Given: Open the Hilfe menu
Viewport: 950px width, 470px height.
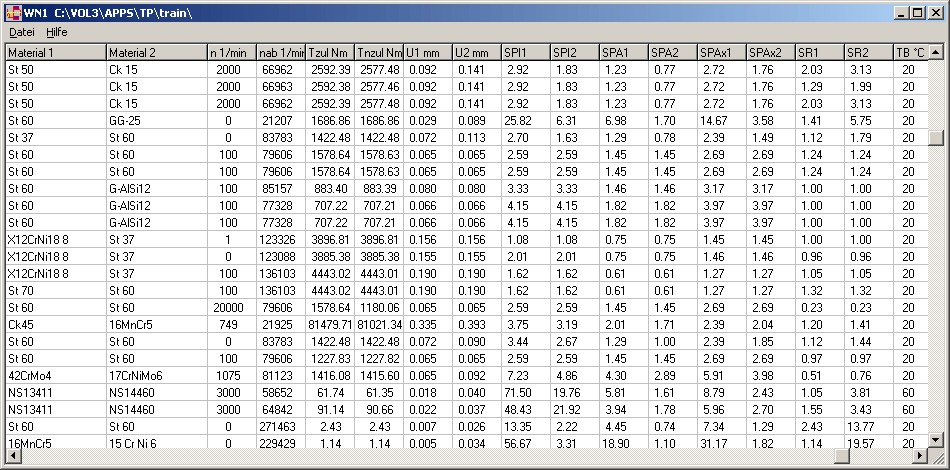Looking at the screenshot, I should coord(56,32).
